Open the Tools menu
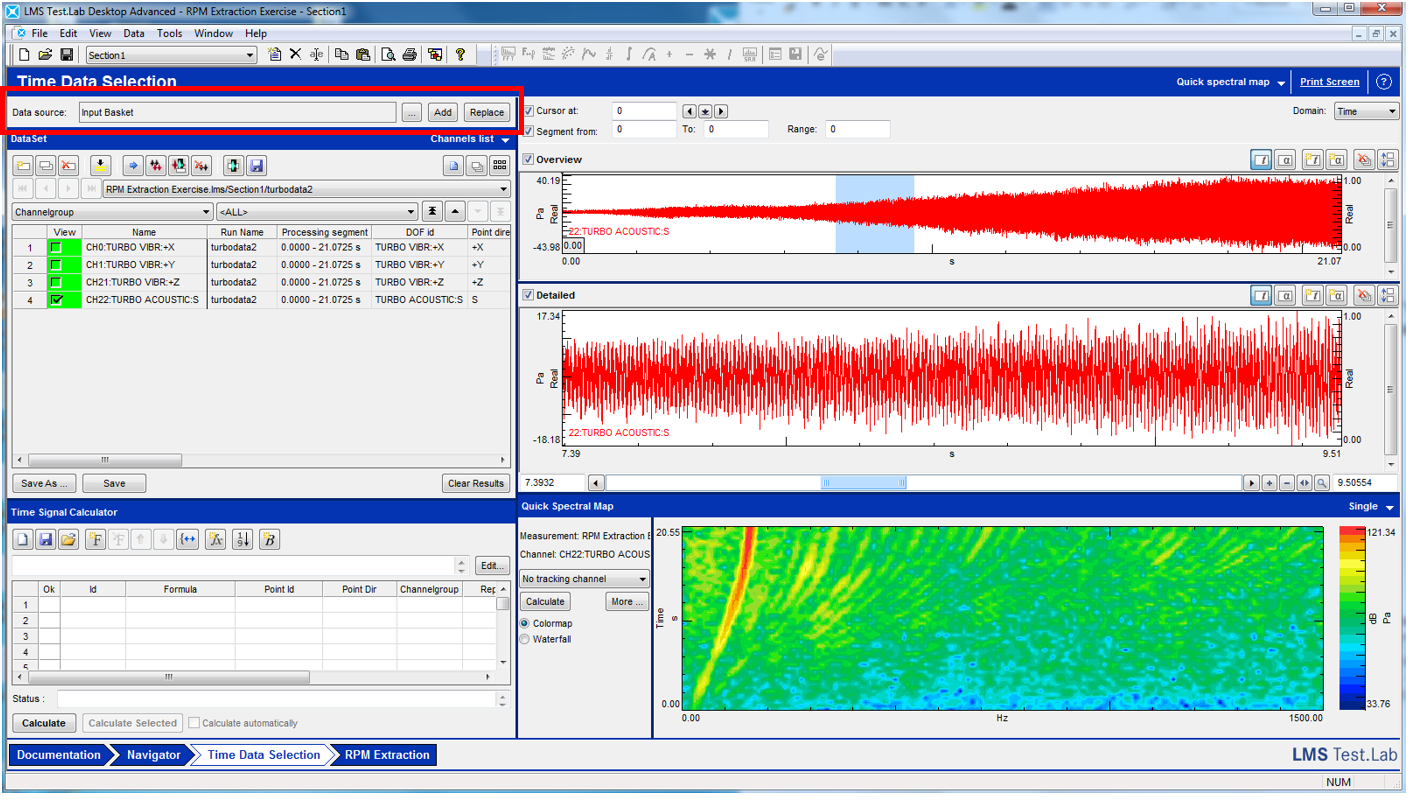 (170, 33)
